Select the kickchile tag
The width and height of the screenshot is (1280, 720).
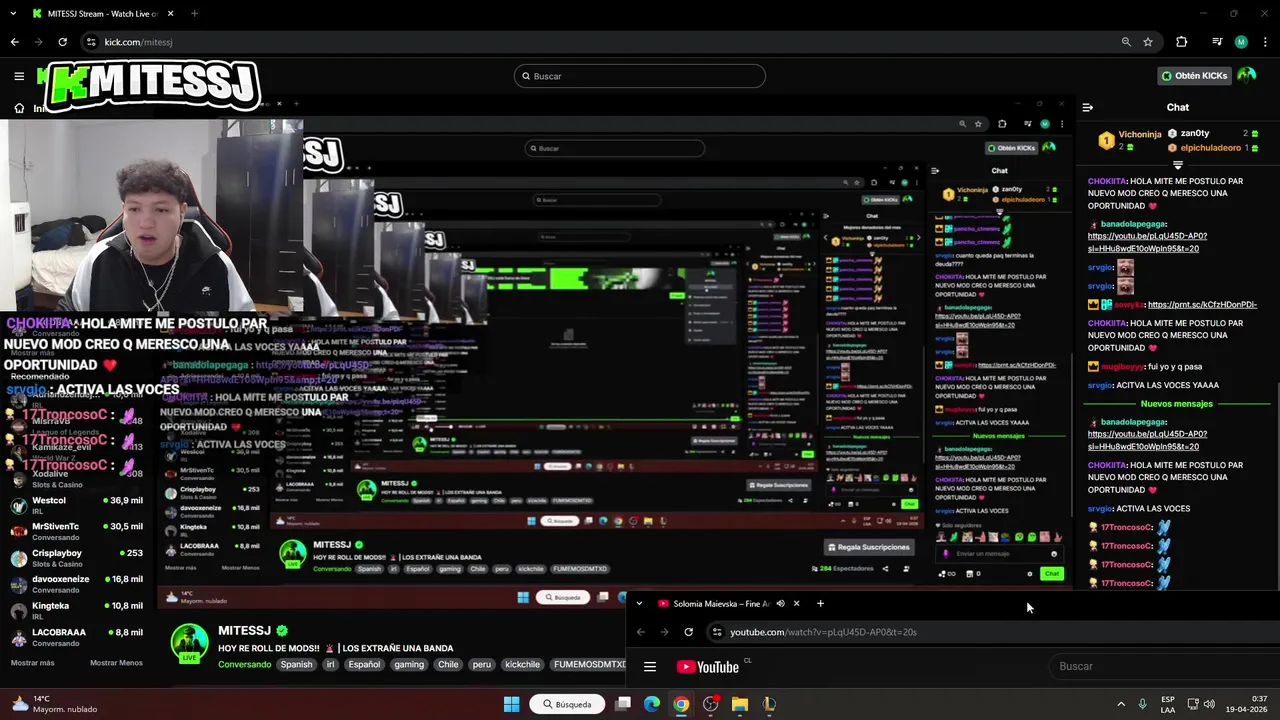[x=522, y=664]
